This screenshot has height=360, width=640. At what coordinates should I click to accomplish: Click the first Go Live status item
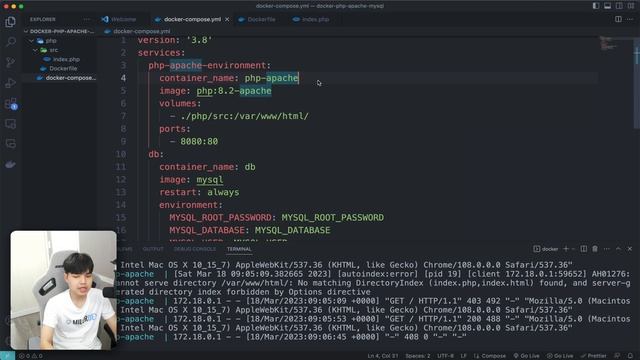(527, 356)
